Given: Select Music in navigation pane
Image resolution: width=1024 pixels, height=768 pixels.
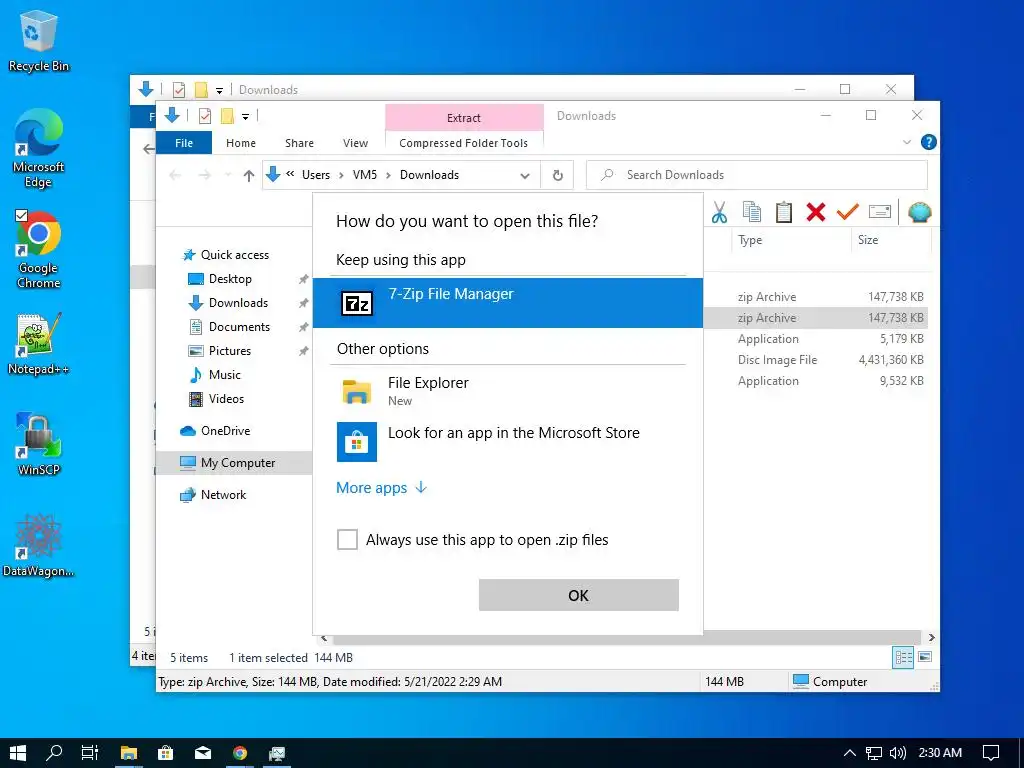Looking at the screenshot, I should coord(225,375).
